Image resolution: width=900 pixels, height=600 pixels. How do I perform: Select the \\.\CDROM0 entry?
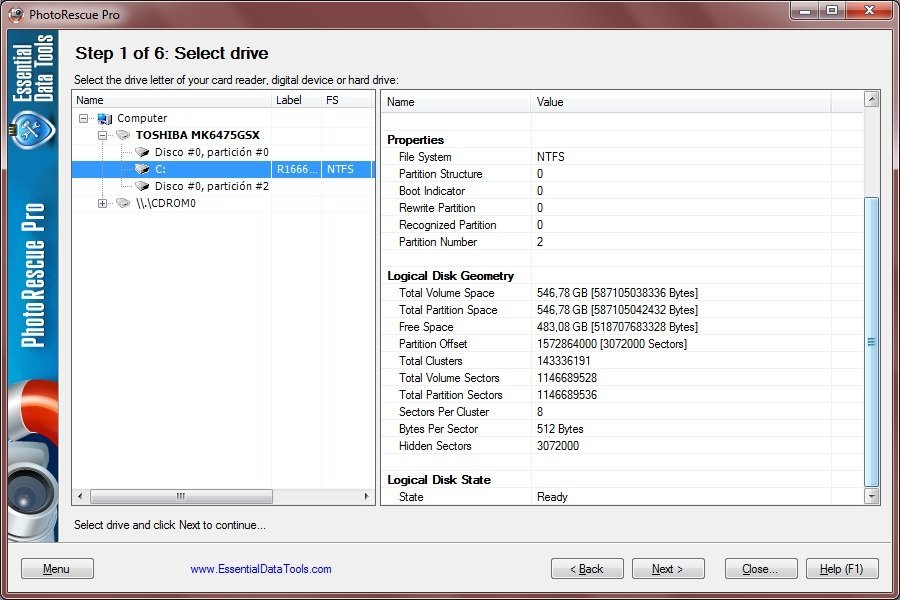click(x=166, y=203)
